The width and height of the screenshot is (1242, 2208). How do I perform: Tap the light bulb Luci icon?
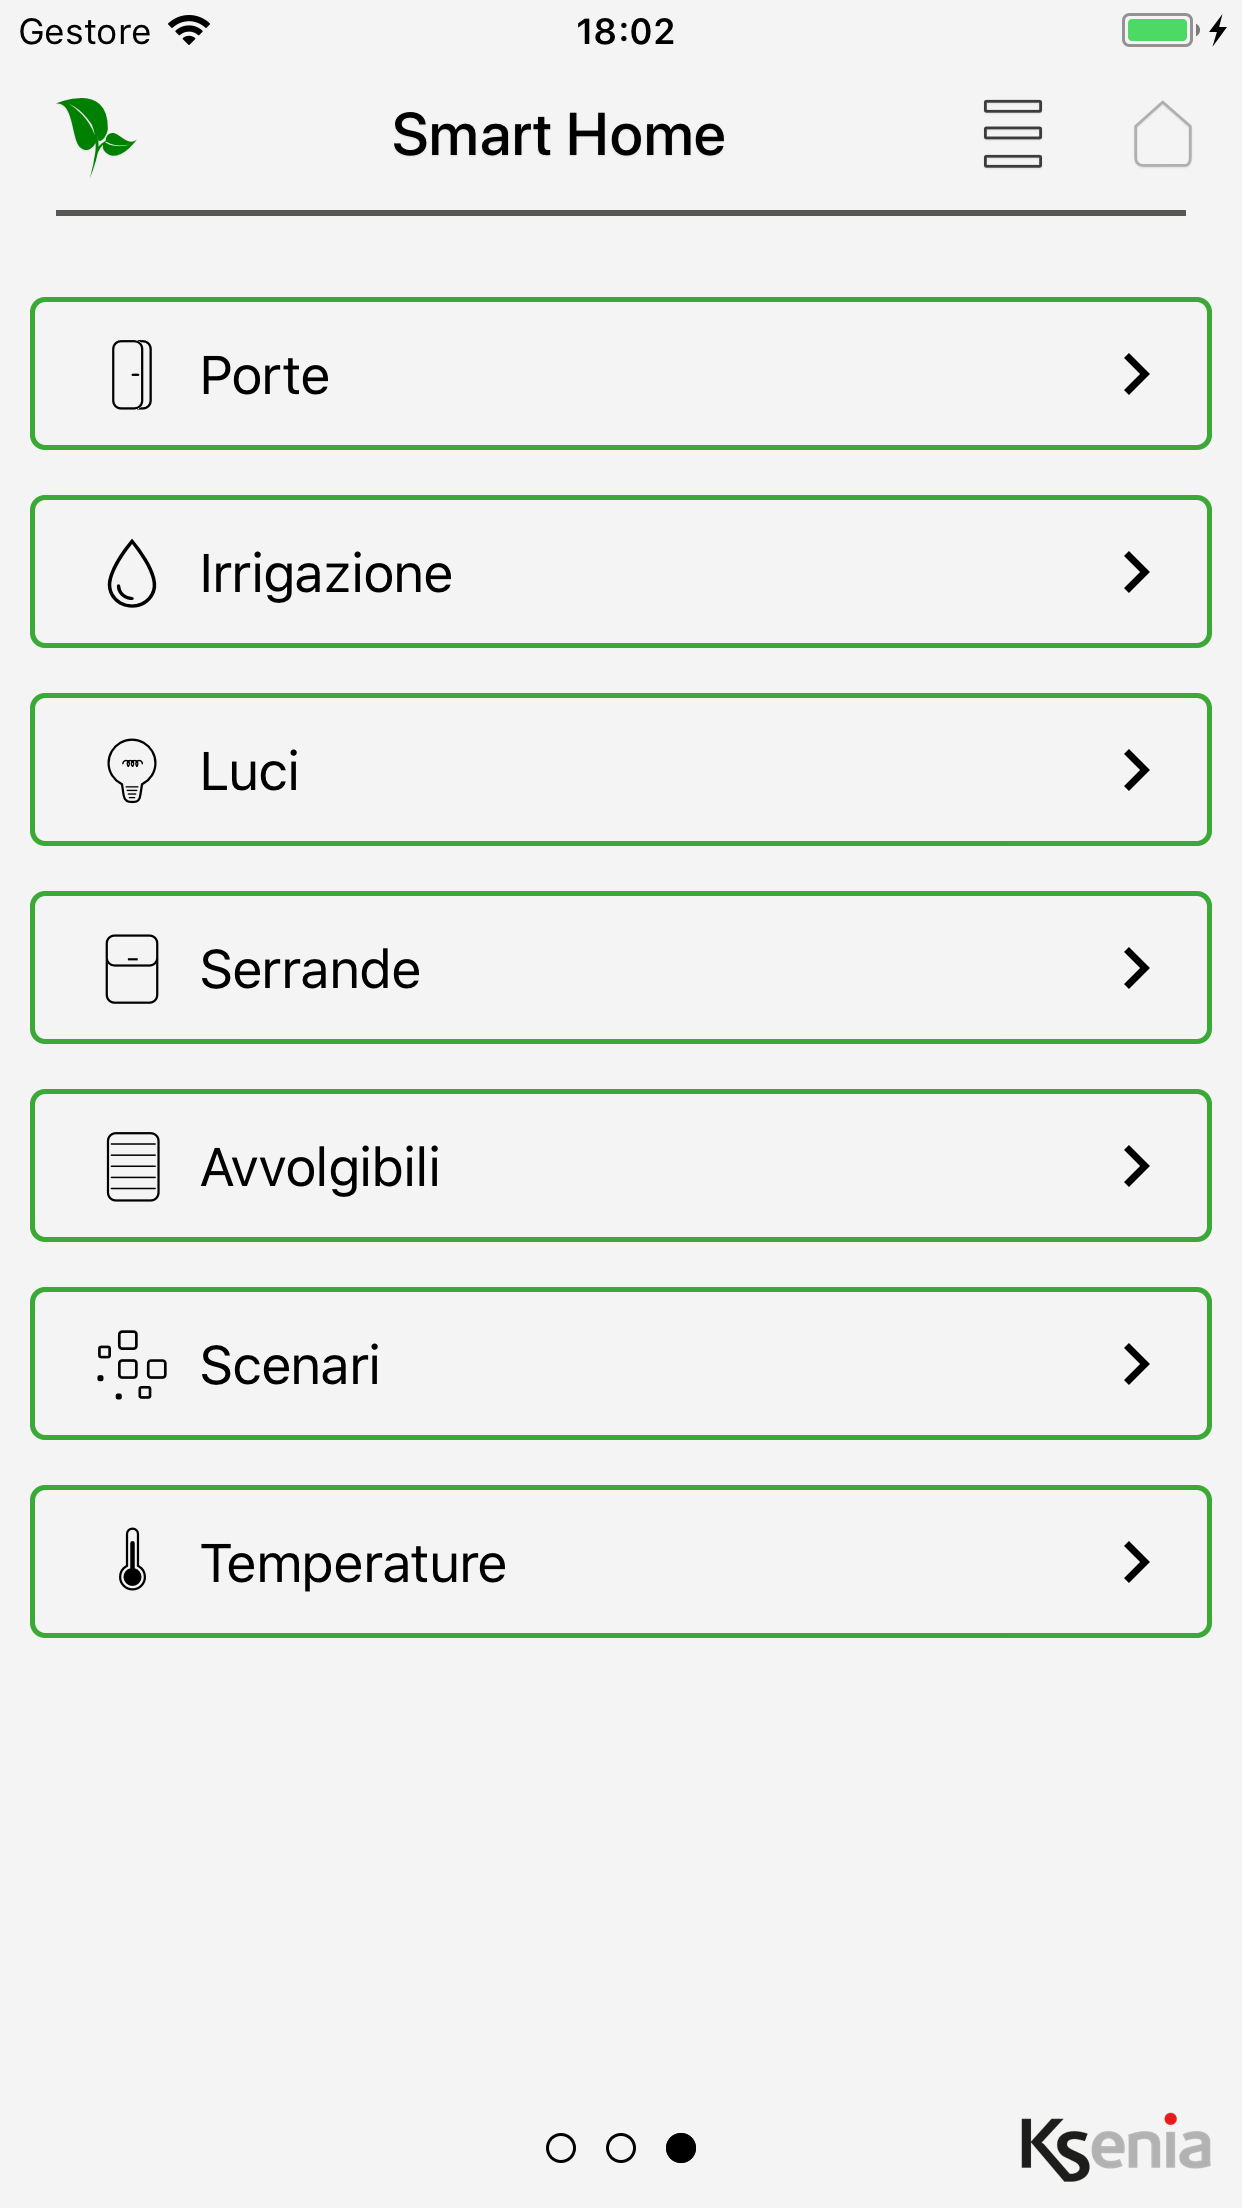[x=132, y=771]
